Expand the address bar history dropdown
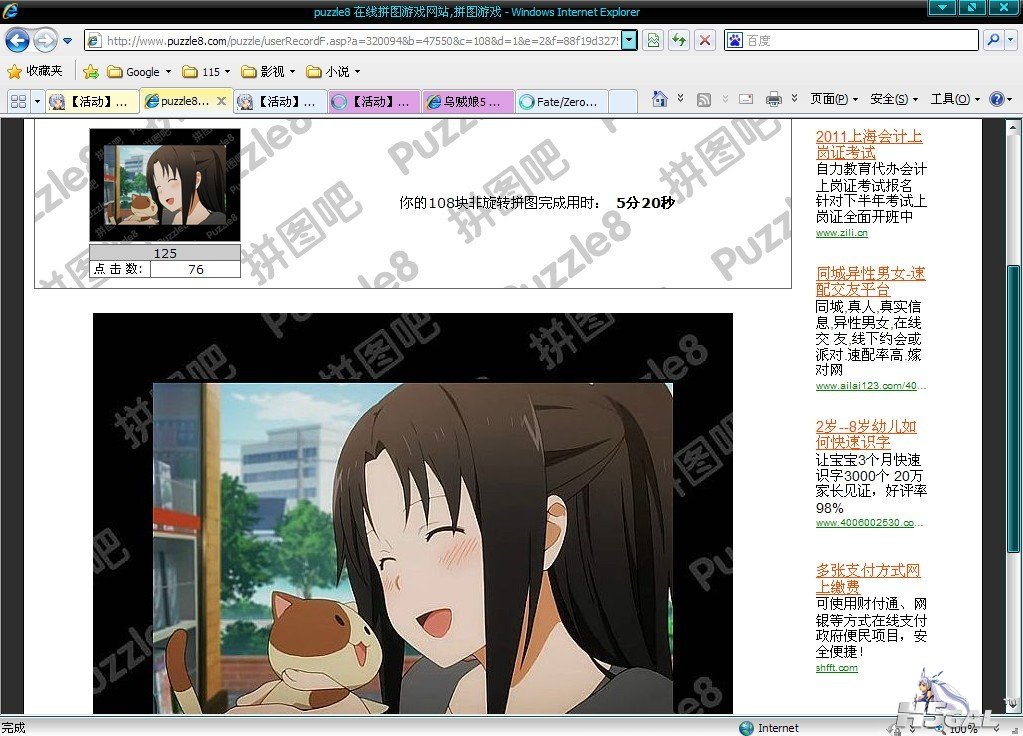The width and height of the screenshot is (1023, 736). 630,40
